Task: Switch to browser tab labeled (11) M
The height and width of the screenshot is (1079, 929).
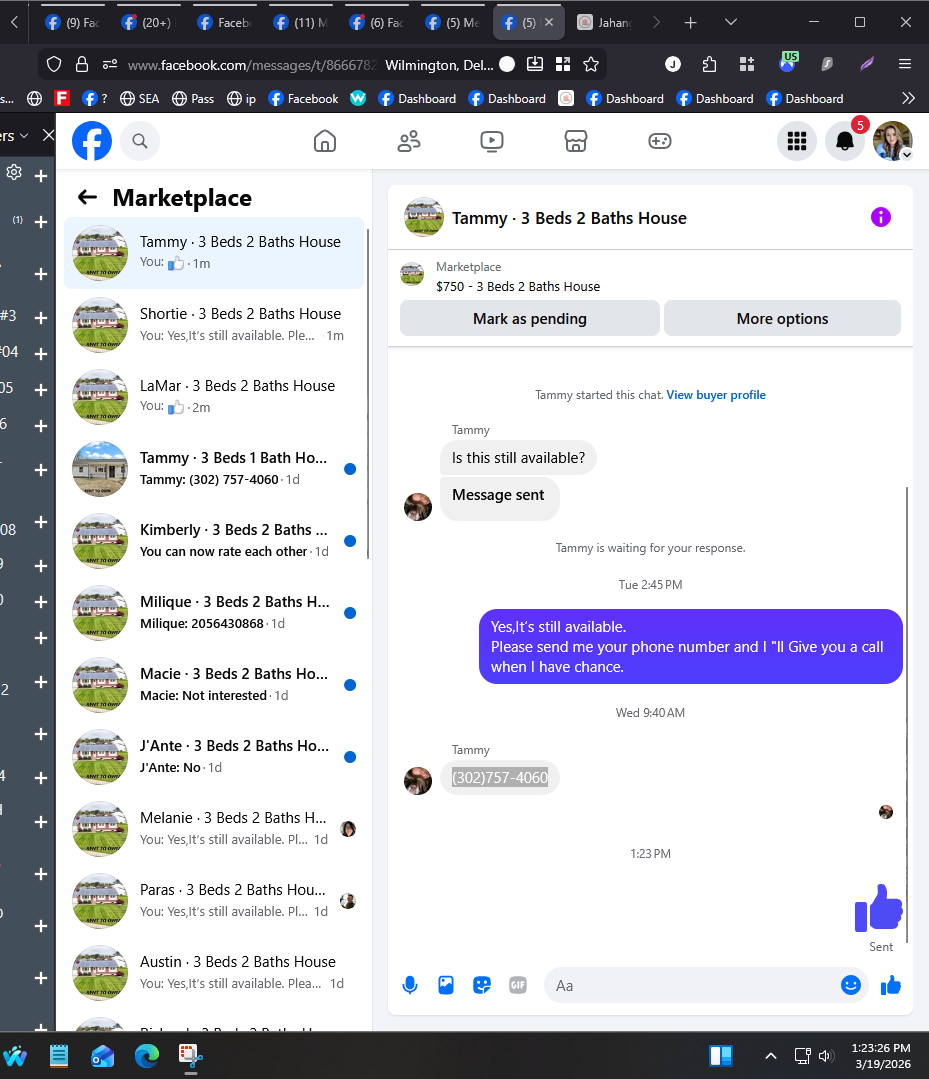Action: [301, 23]
